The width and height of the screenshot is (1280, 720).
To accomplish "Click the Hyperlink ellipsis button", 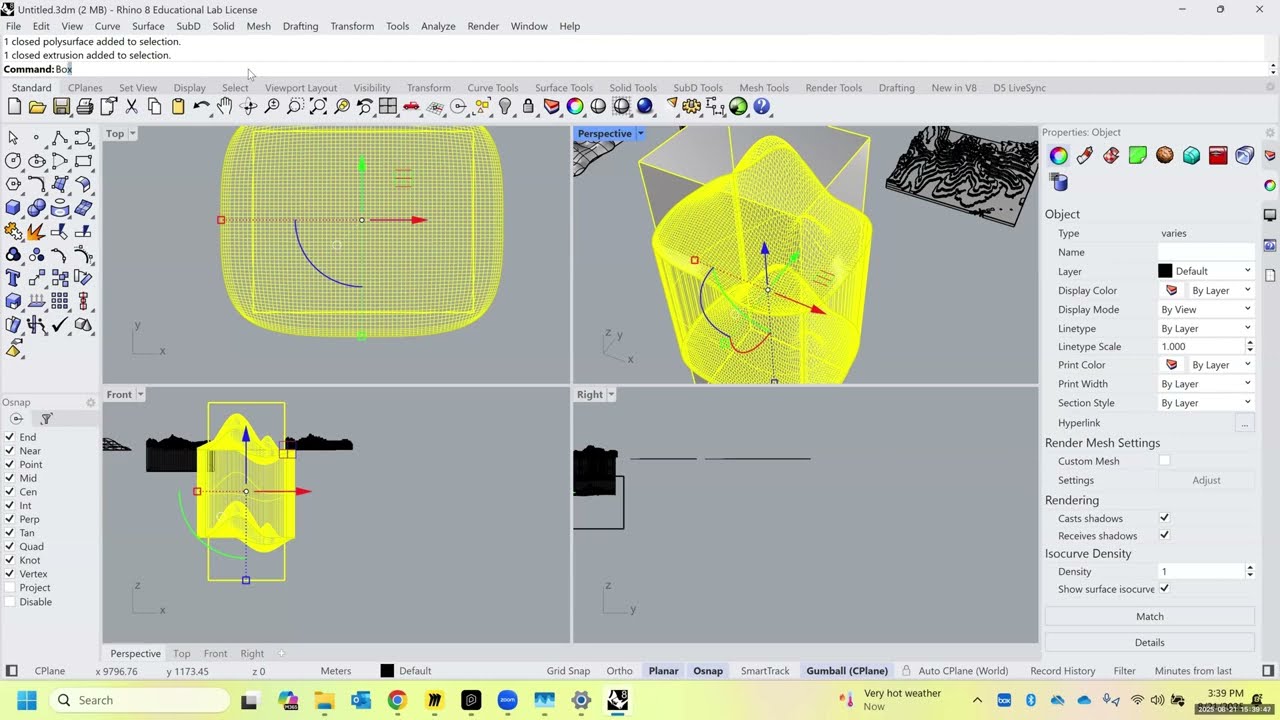I will pyautogui.click(x=1244, y=423).
